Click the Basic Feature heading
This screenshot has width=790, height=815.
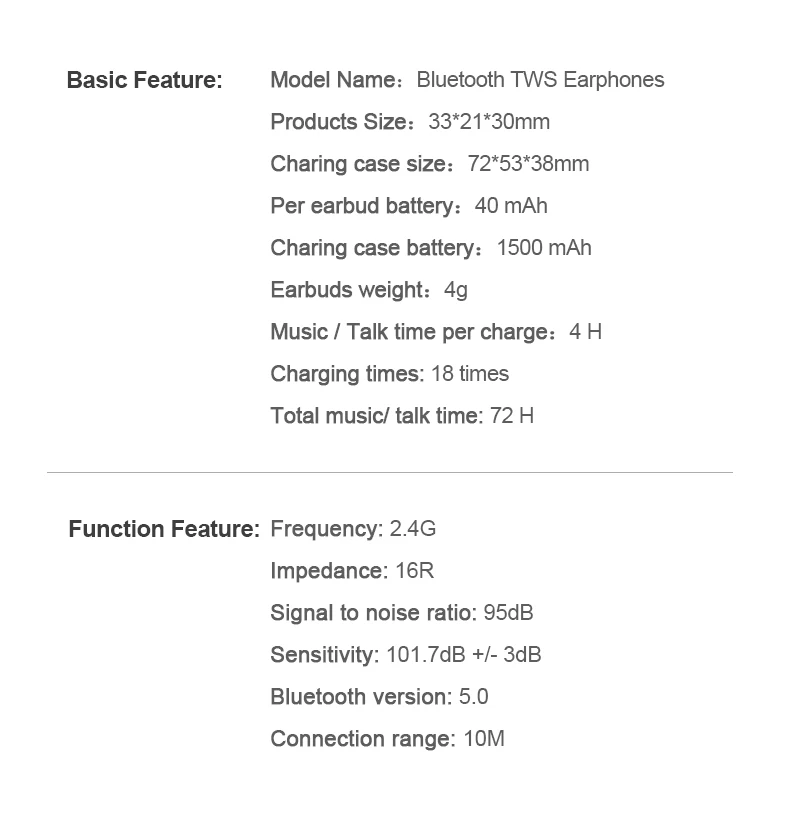144,80
